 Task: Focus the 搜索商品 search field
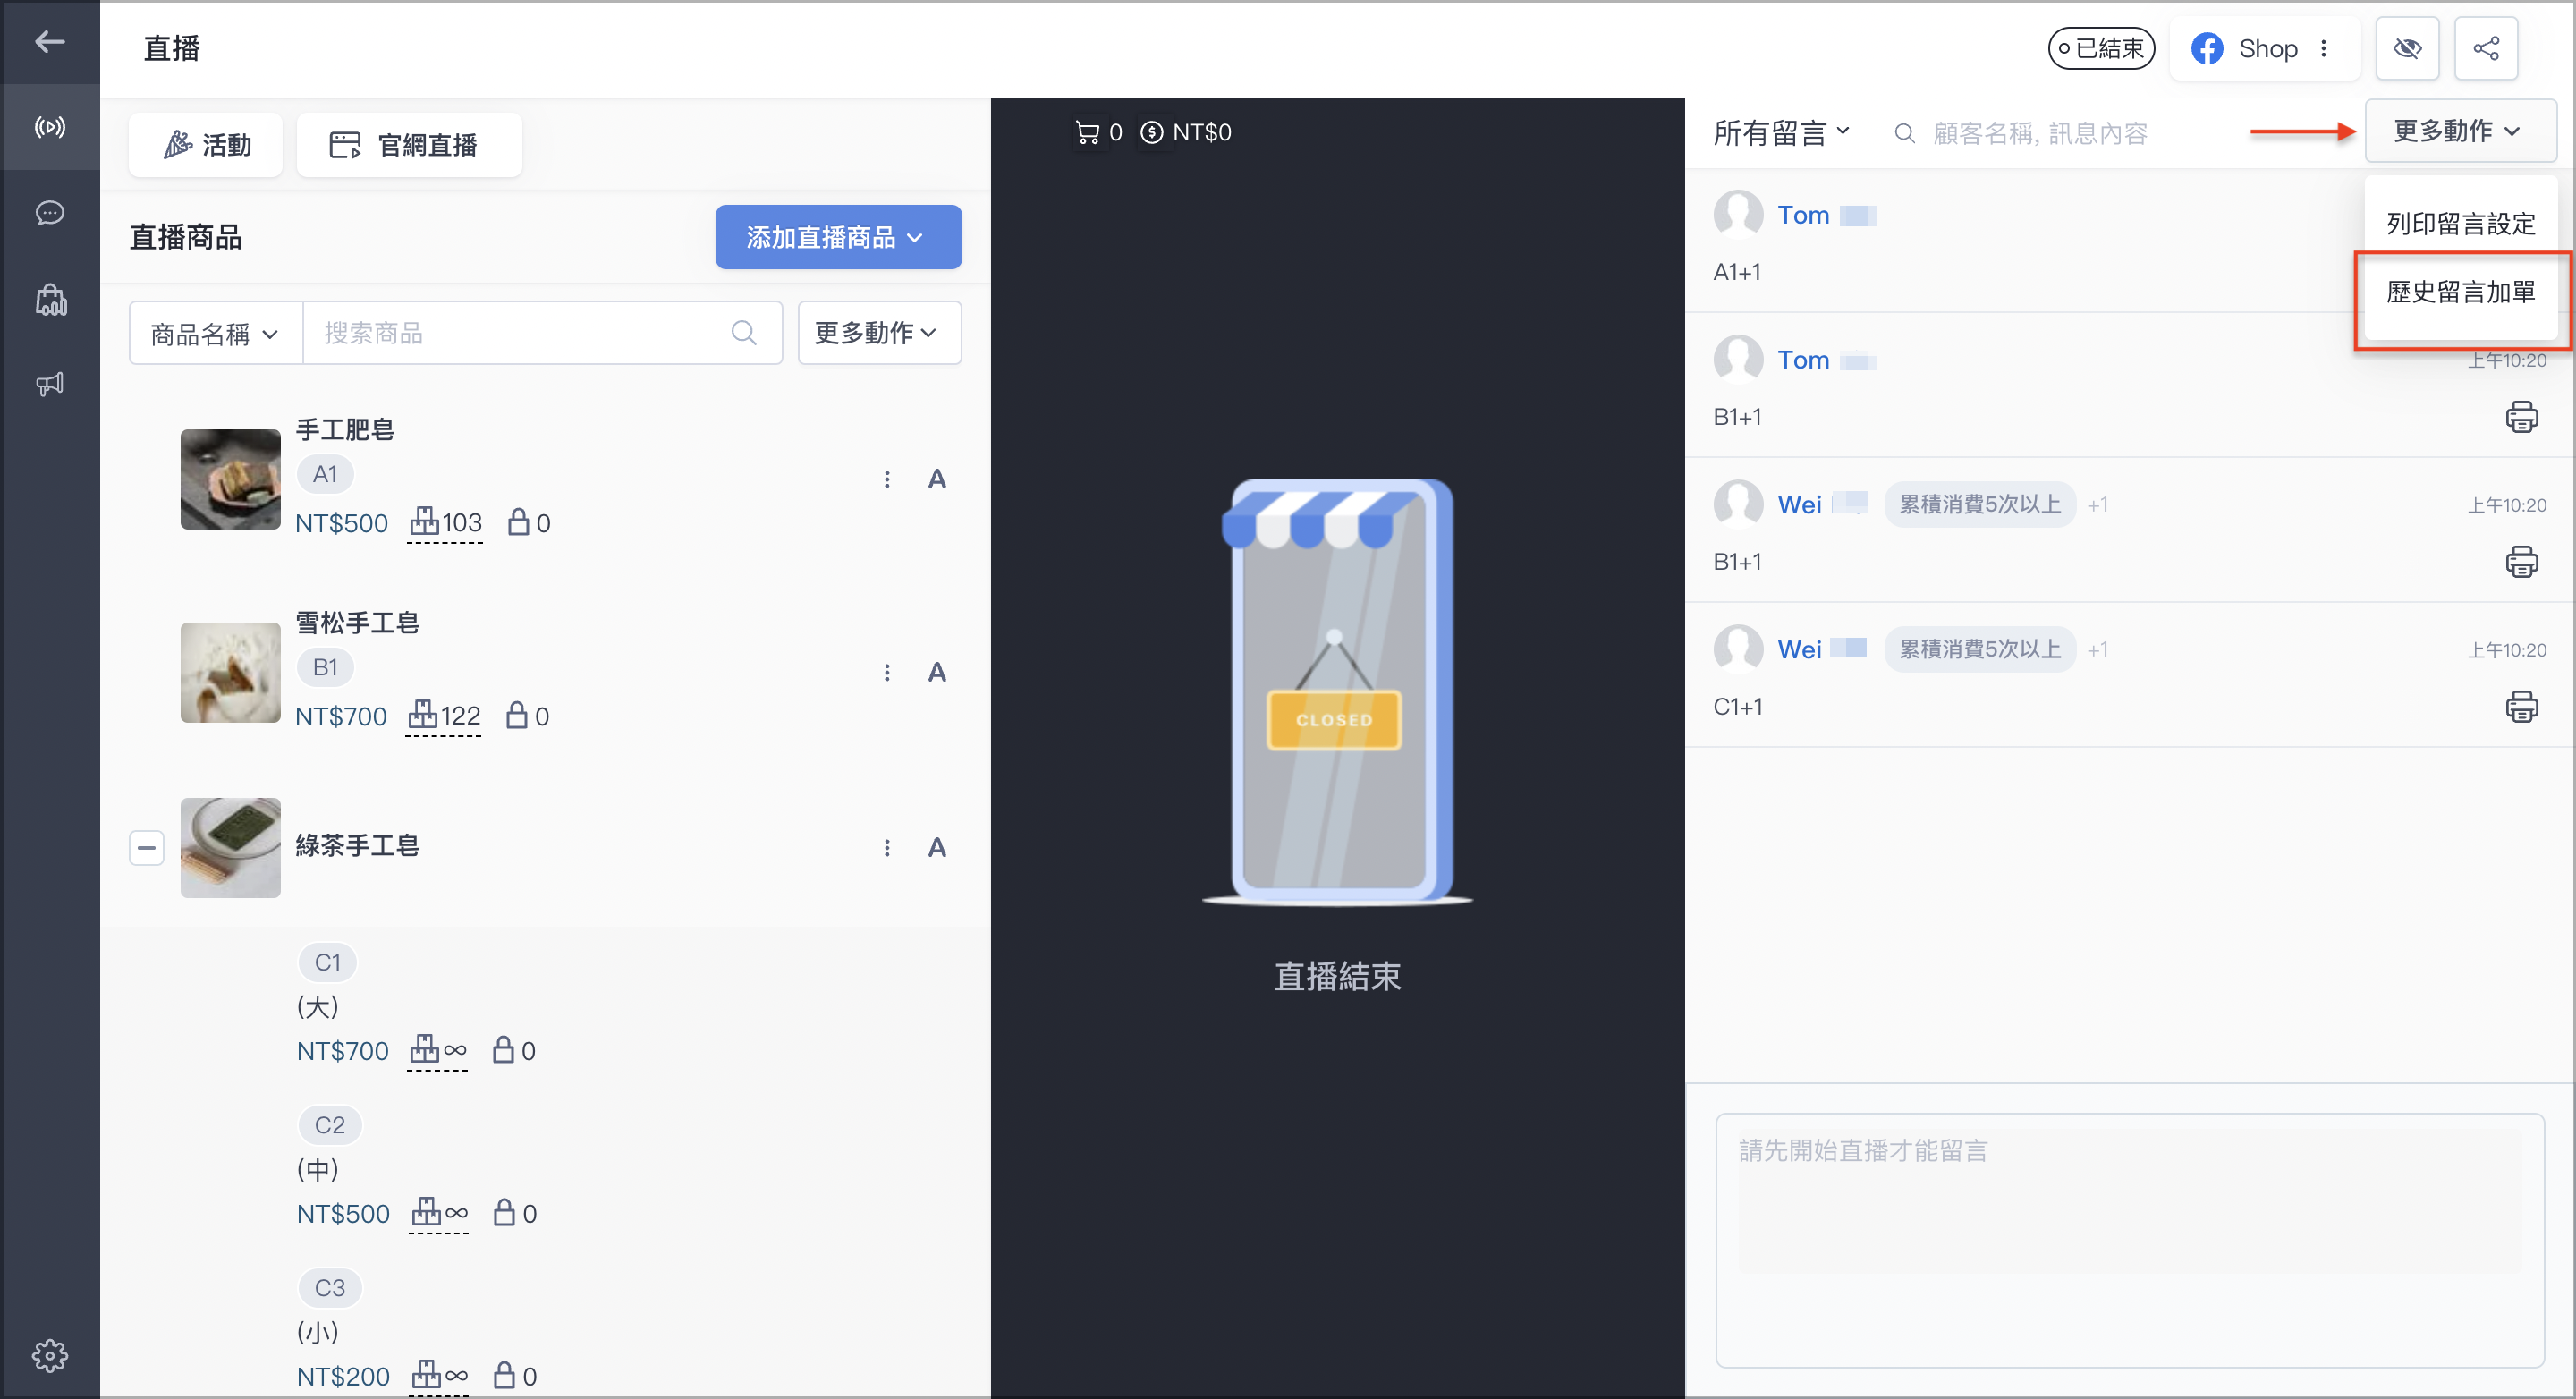542,333
